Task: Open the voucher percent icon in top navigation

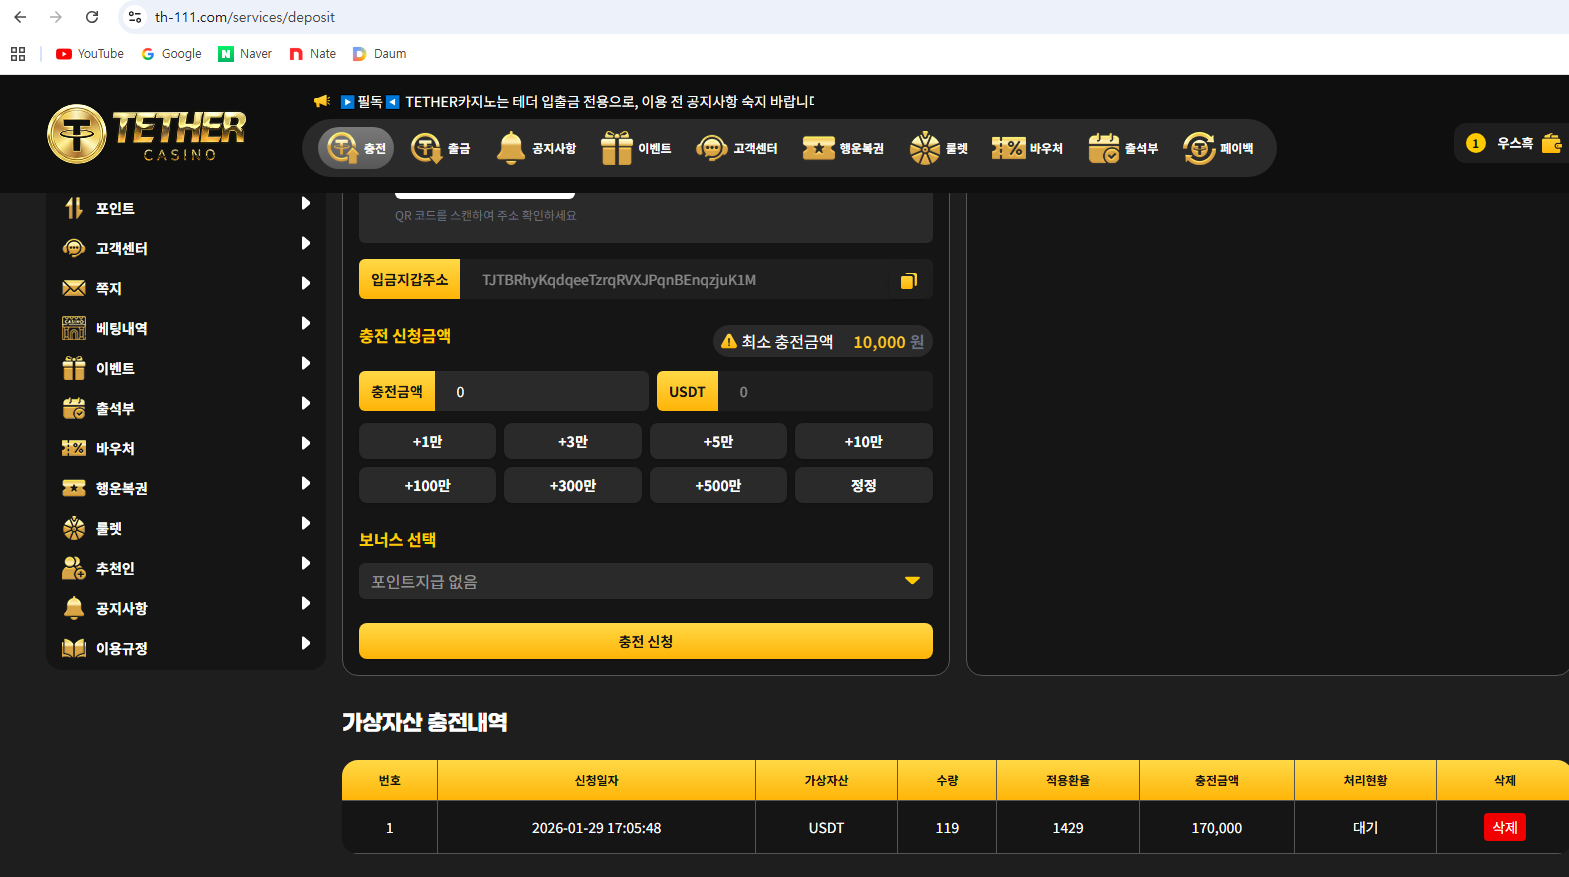Action: coord(1008,148)
